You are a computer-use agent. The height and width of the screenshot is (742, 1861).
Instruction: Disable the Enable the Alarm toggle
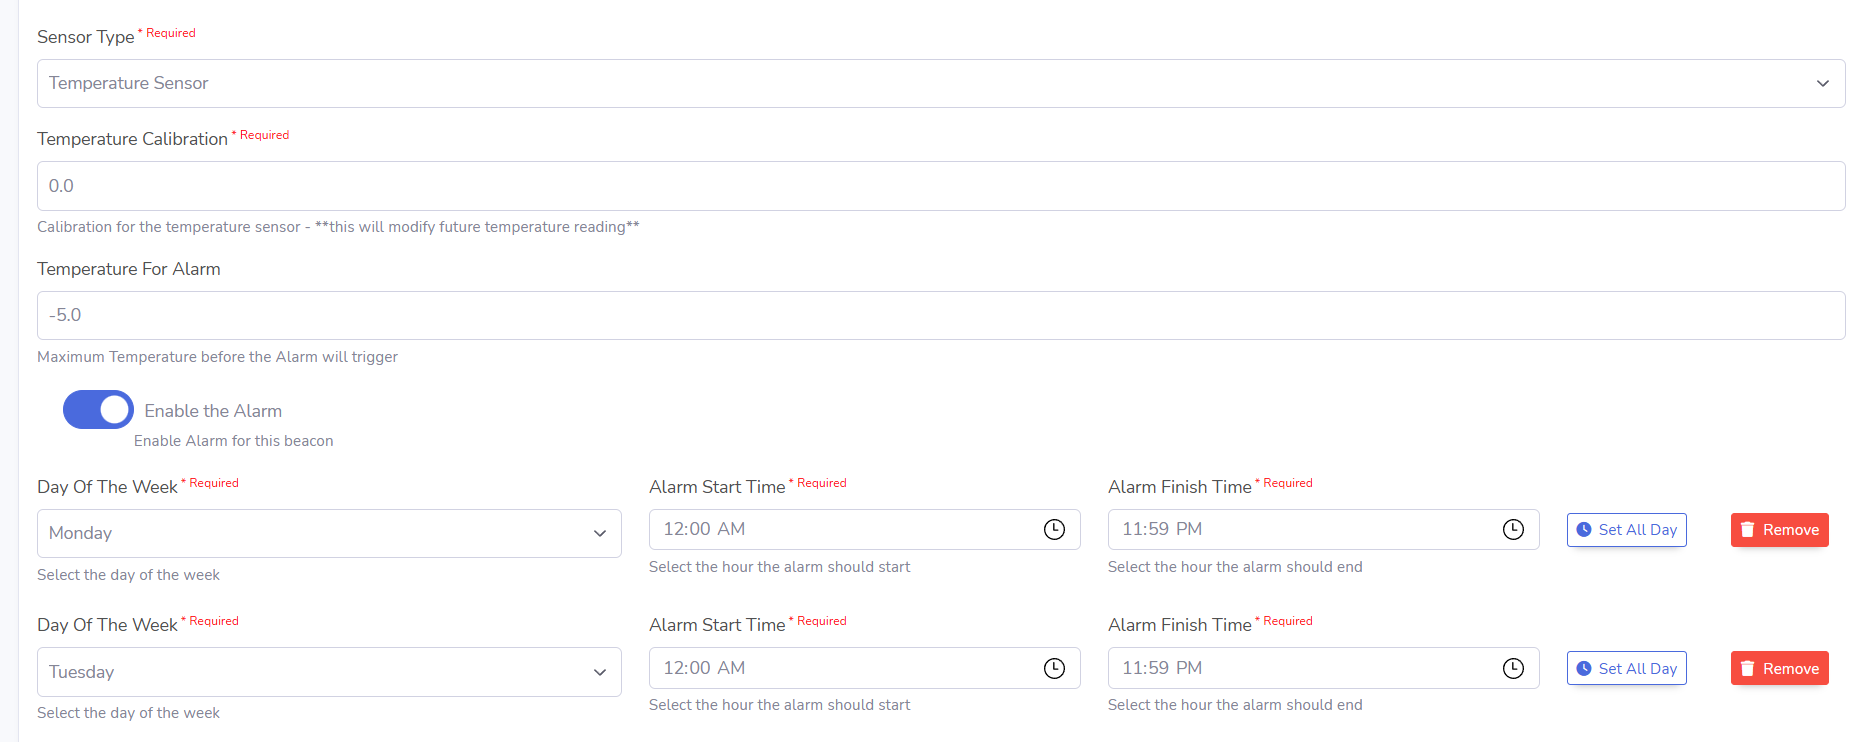[98, 410]
